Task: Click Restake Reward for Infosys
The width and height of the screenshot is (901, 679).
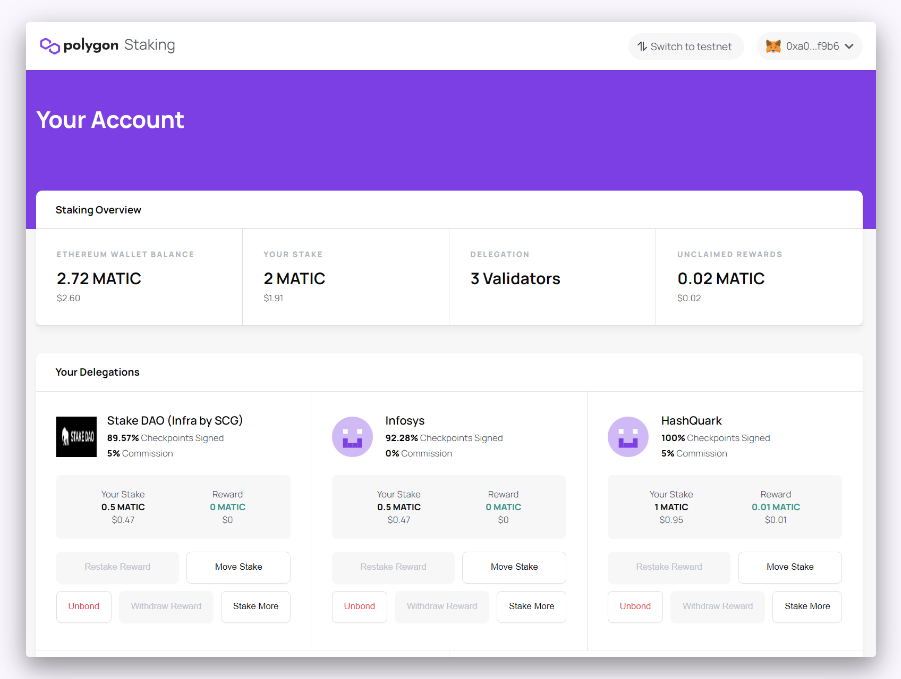Action: [x=393, y=567]
